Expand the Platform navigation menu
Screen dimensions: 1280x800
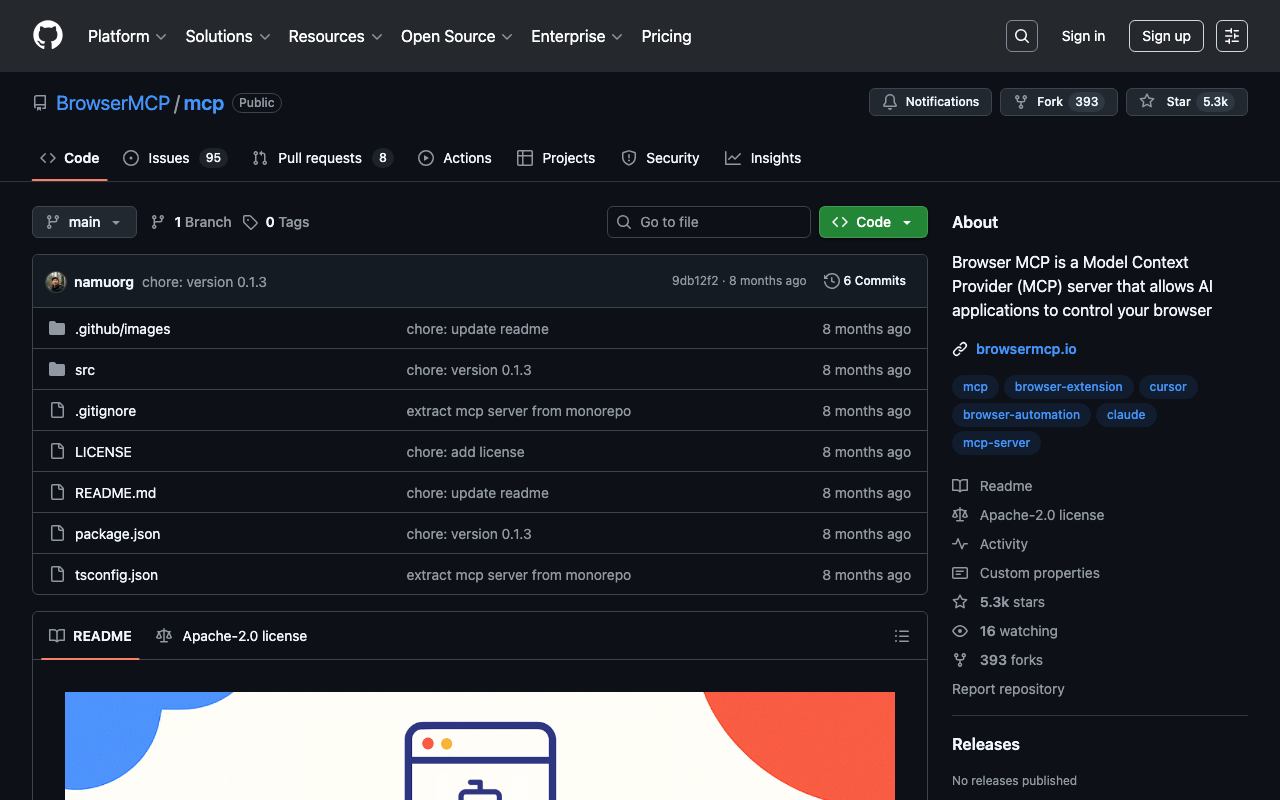pos(127,36)
